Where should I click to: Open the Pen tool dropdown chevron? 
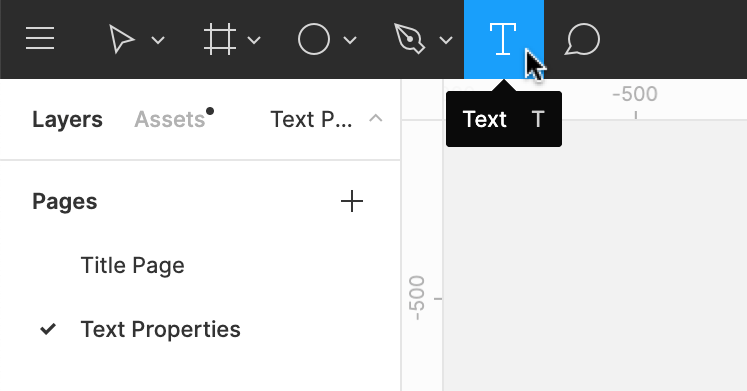446,40
